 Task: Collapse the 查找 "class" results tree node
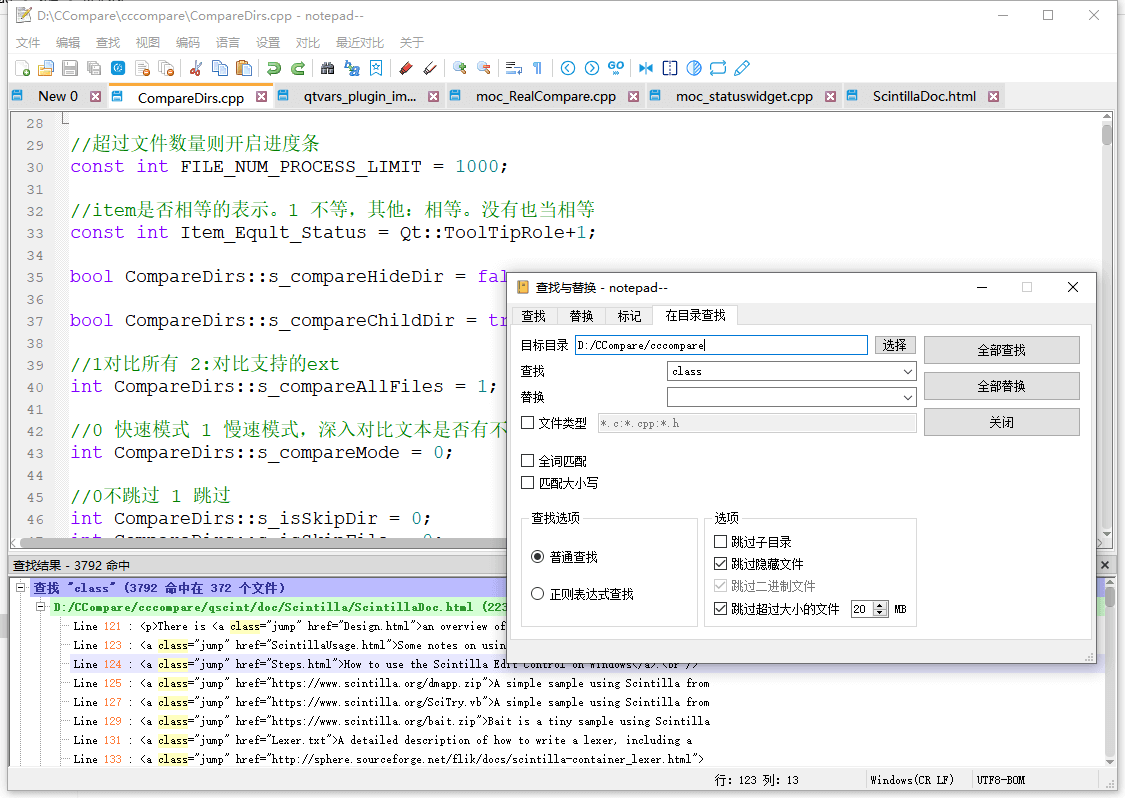click(x=21, y=588)
